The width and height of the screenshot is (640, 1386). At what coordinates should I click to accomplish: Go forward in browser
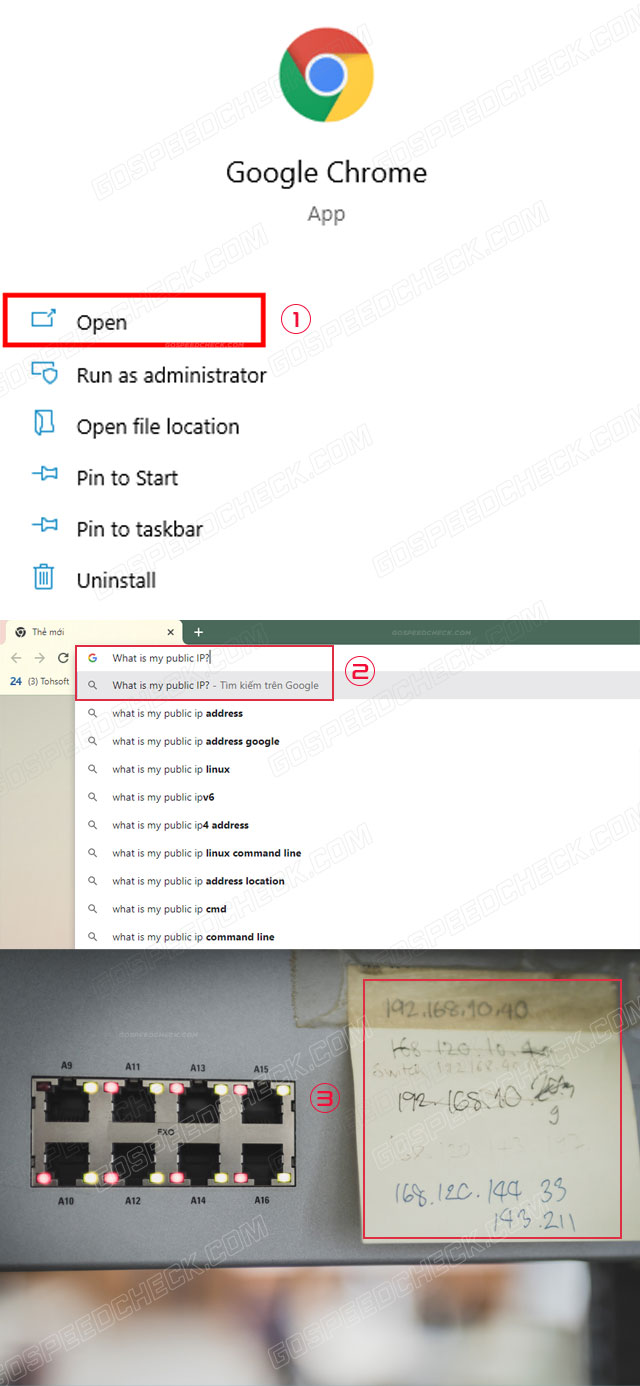tap(39, 658)
